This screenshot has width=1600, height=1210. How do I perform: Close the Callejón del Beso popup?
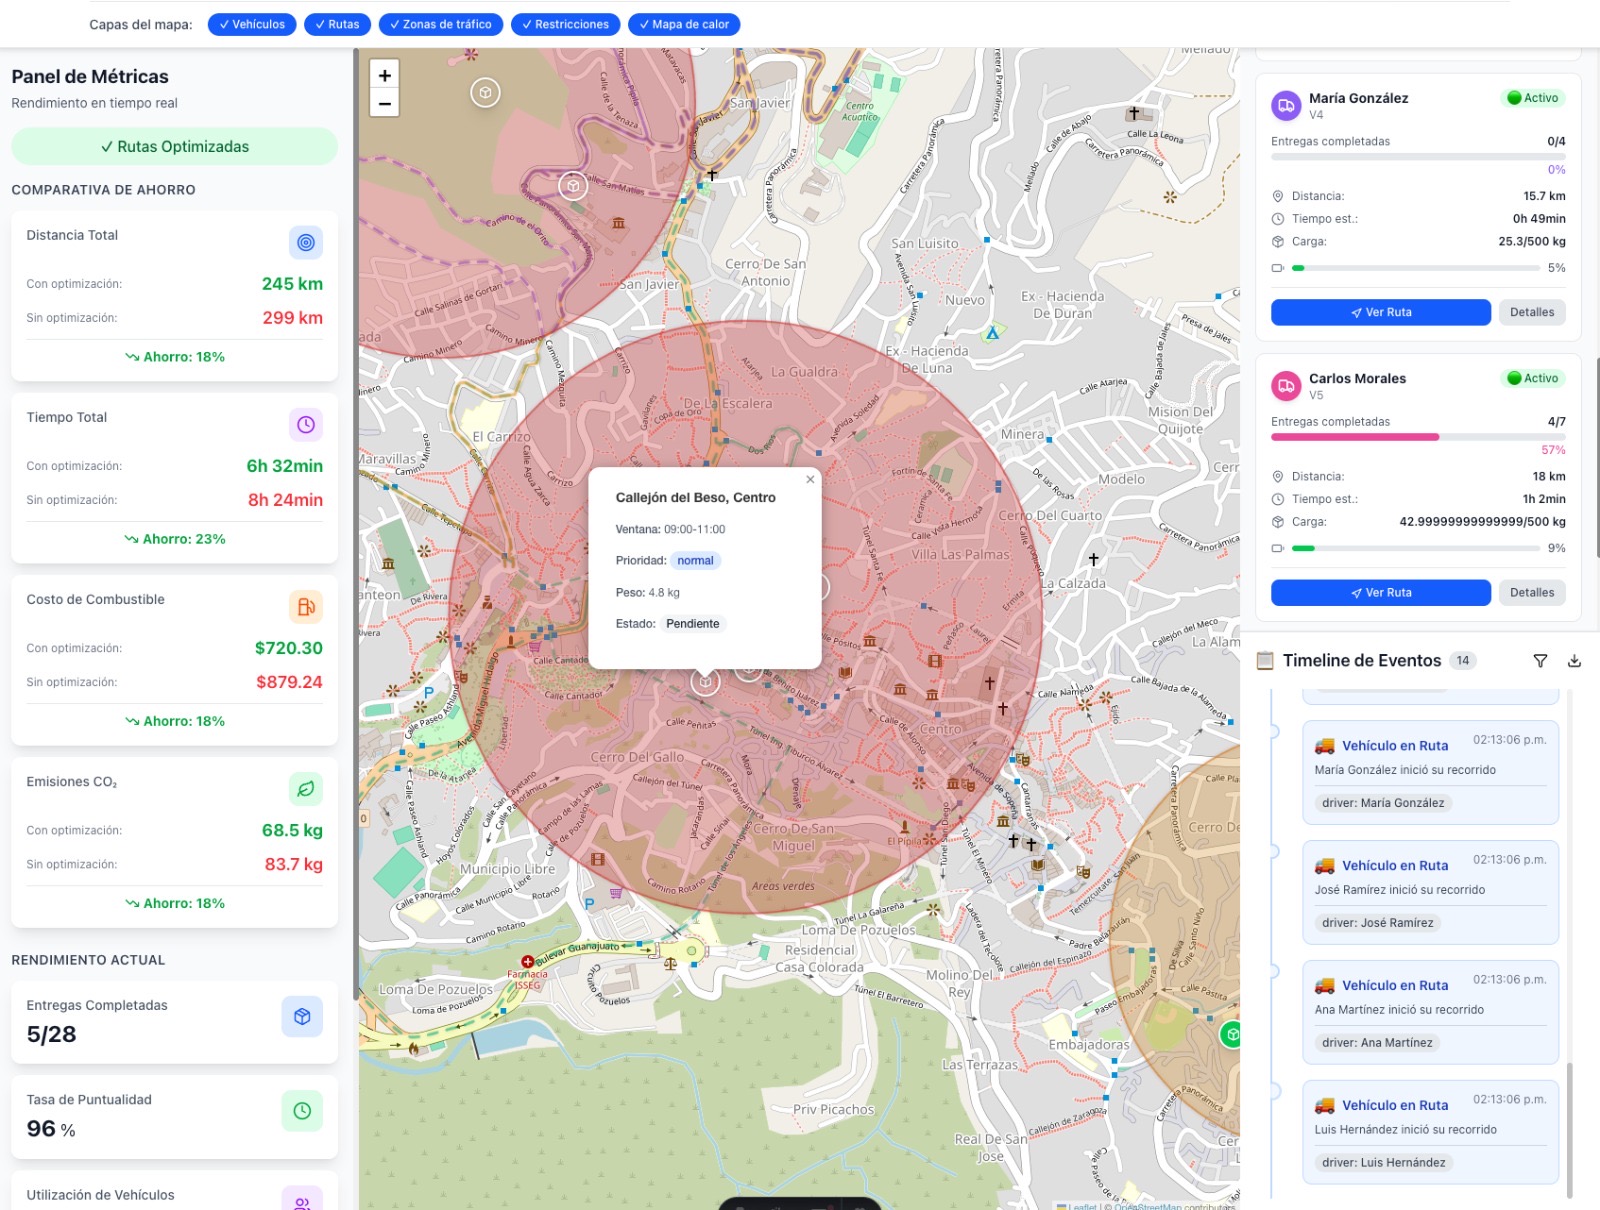coord(810,480)
